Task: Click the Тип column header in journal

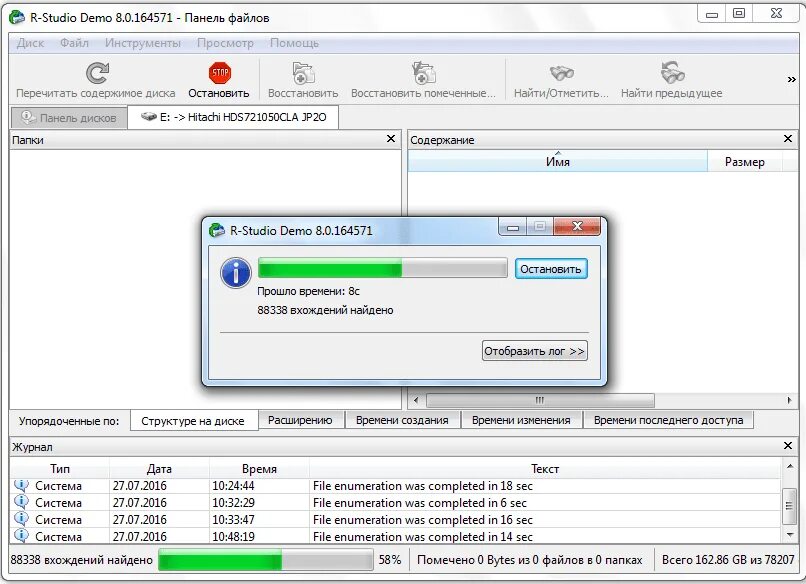Action: point(60,468)
